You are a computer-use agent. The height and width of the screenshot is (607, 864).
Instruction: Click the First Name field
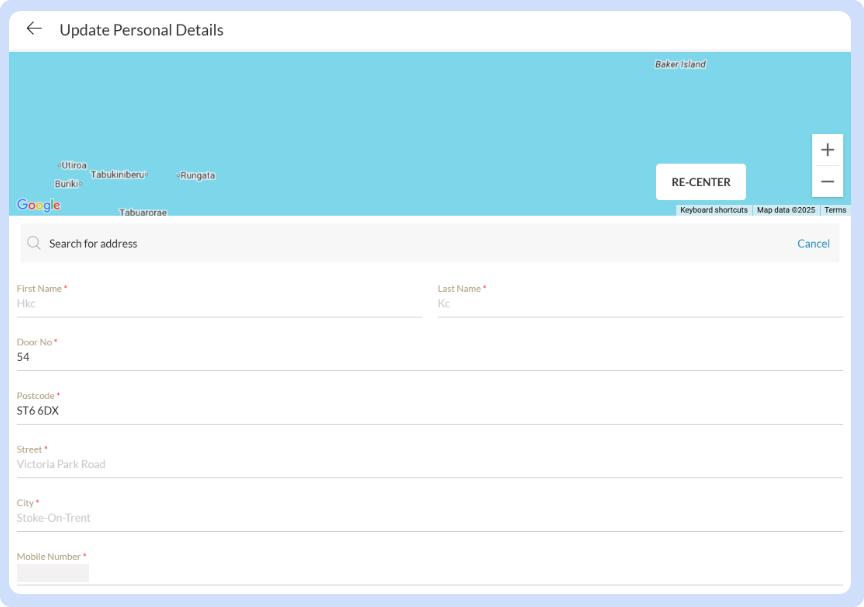coord(219,303)
